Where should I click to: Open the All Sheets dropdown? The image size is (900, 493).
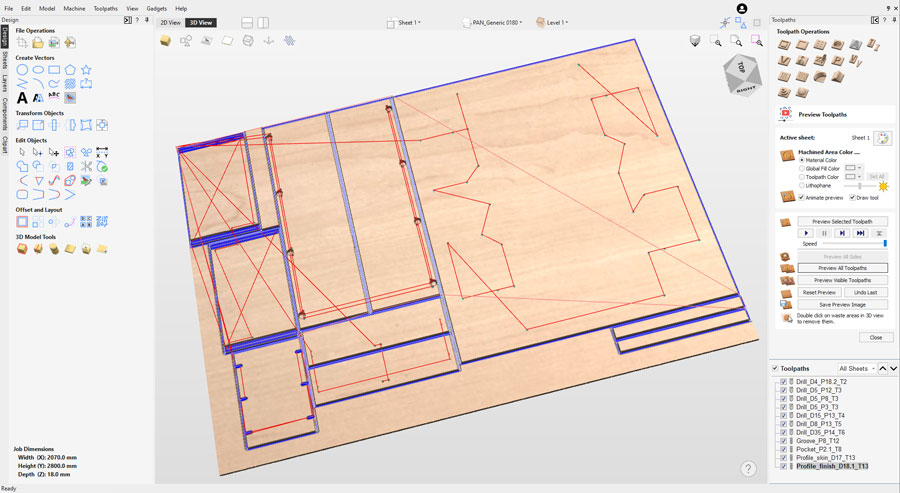click(x=857, y=369)
